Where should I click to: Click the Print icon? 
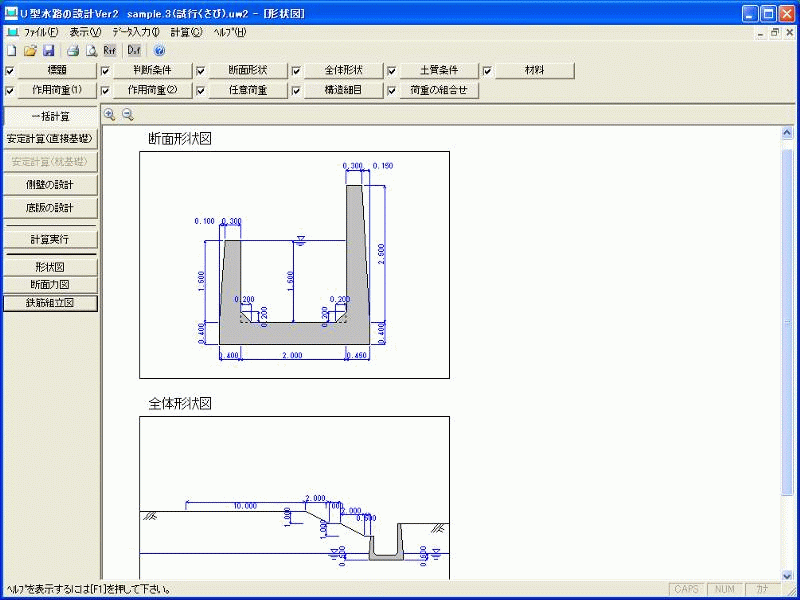click(x=73, y=50)
